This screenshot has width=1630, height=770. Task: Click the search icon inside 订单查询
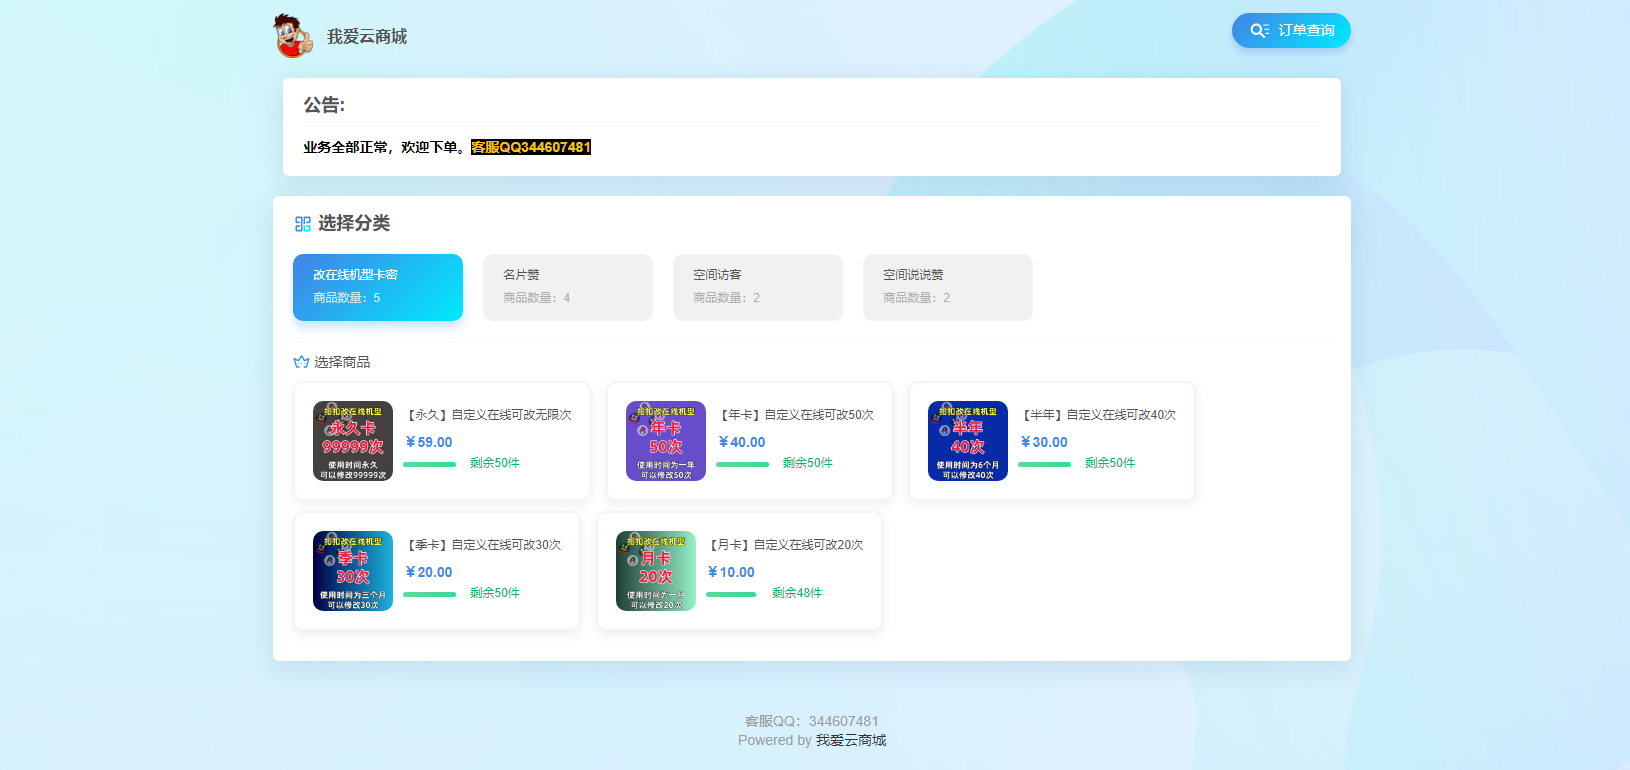click(x=1259, y=30)
